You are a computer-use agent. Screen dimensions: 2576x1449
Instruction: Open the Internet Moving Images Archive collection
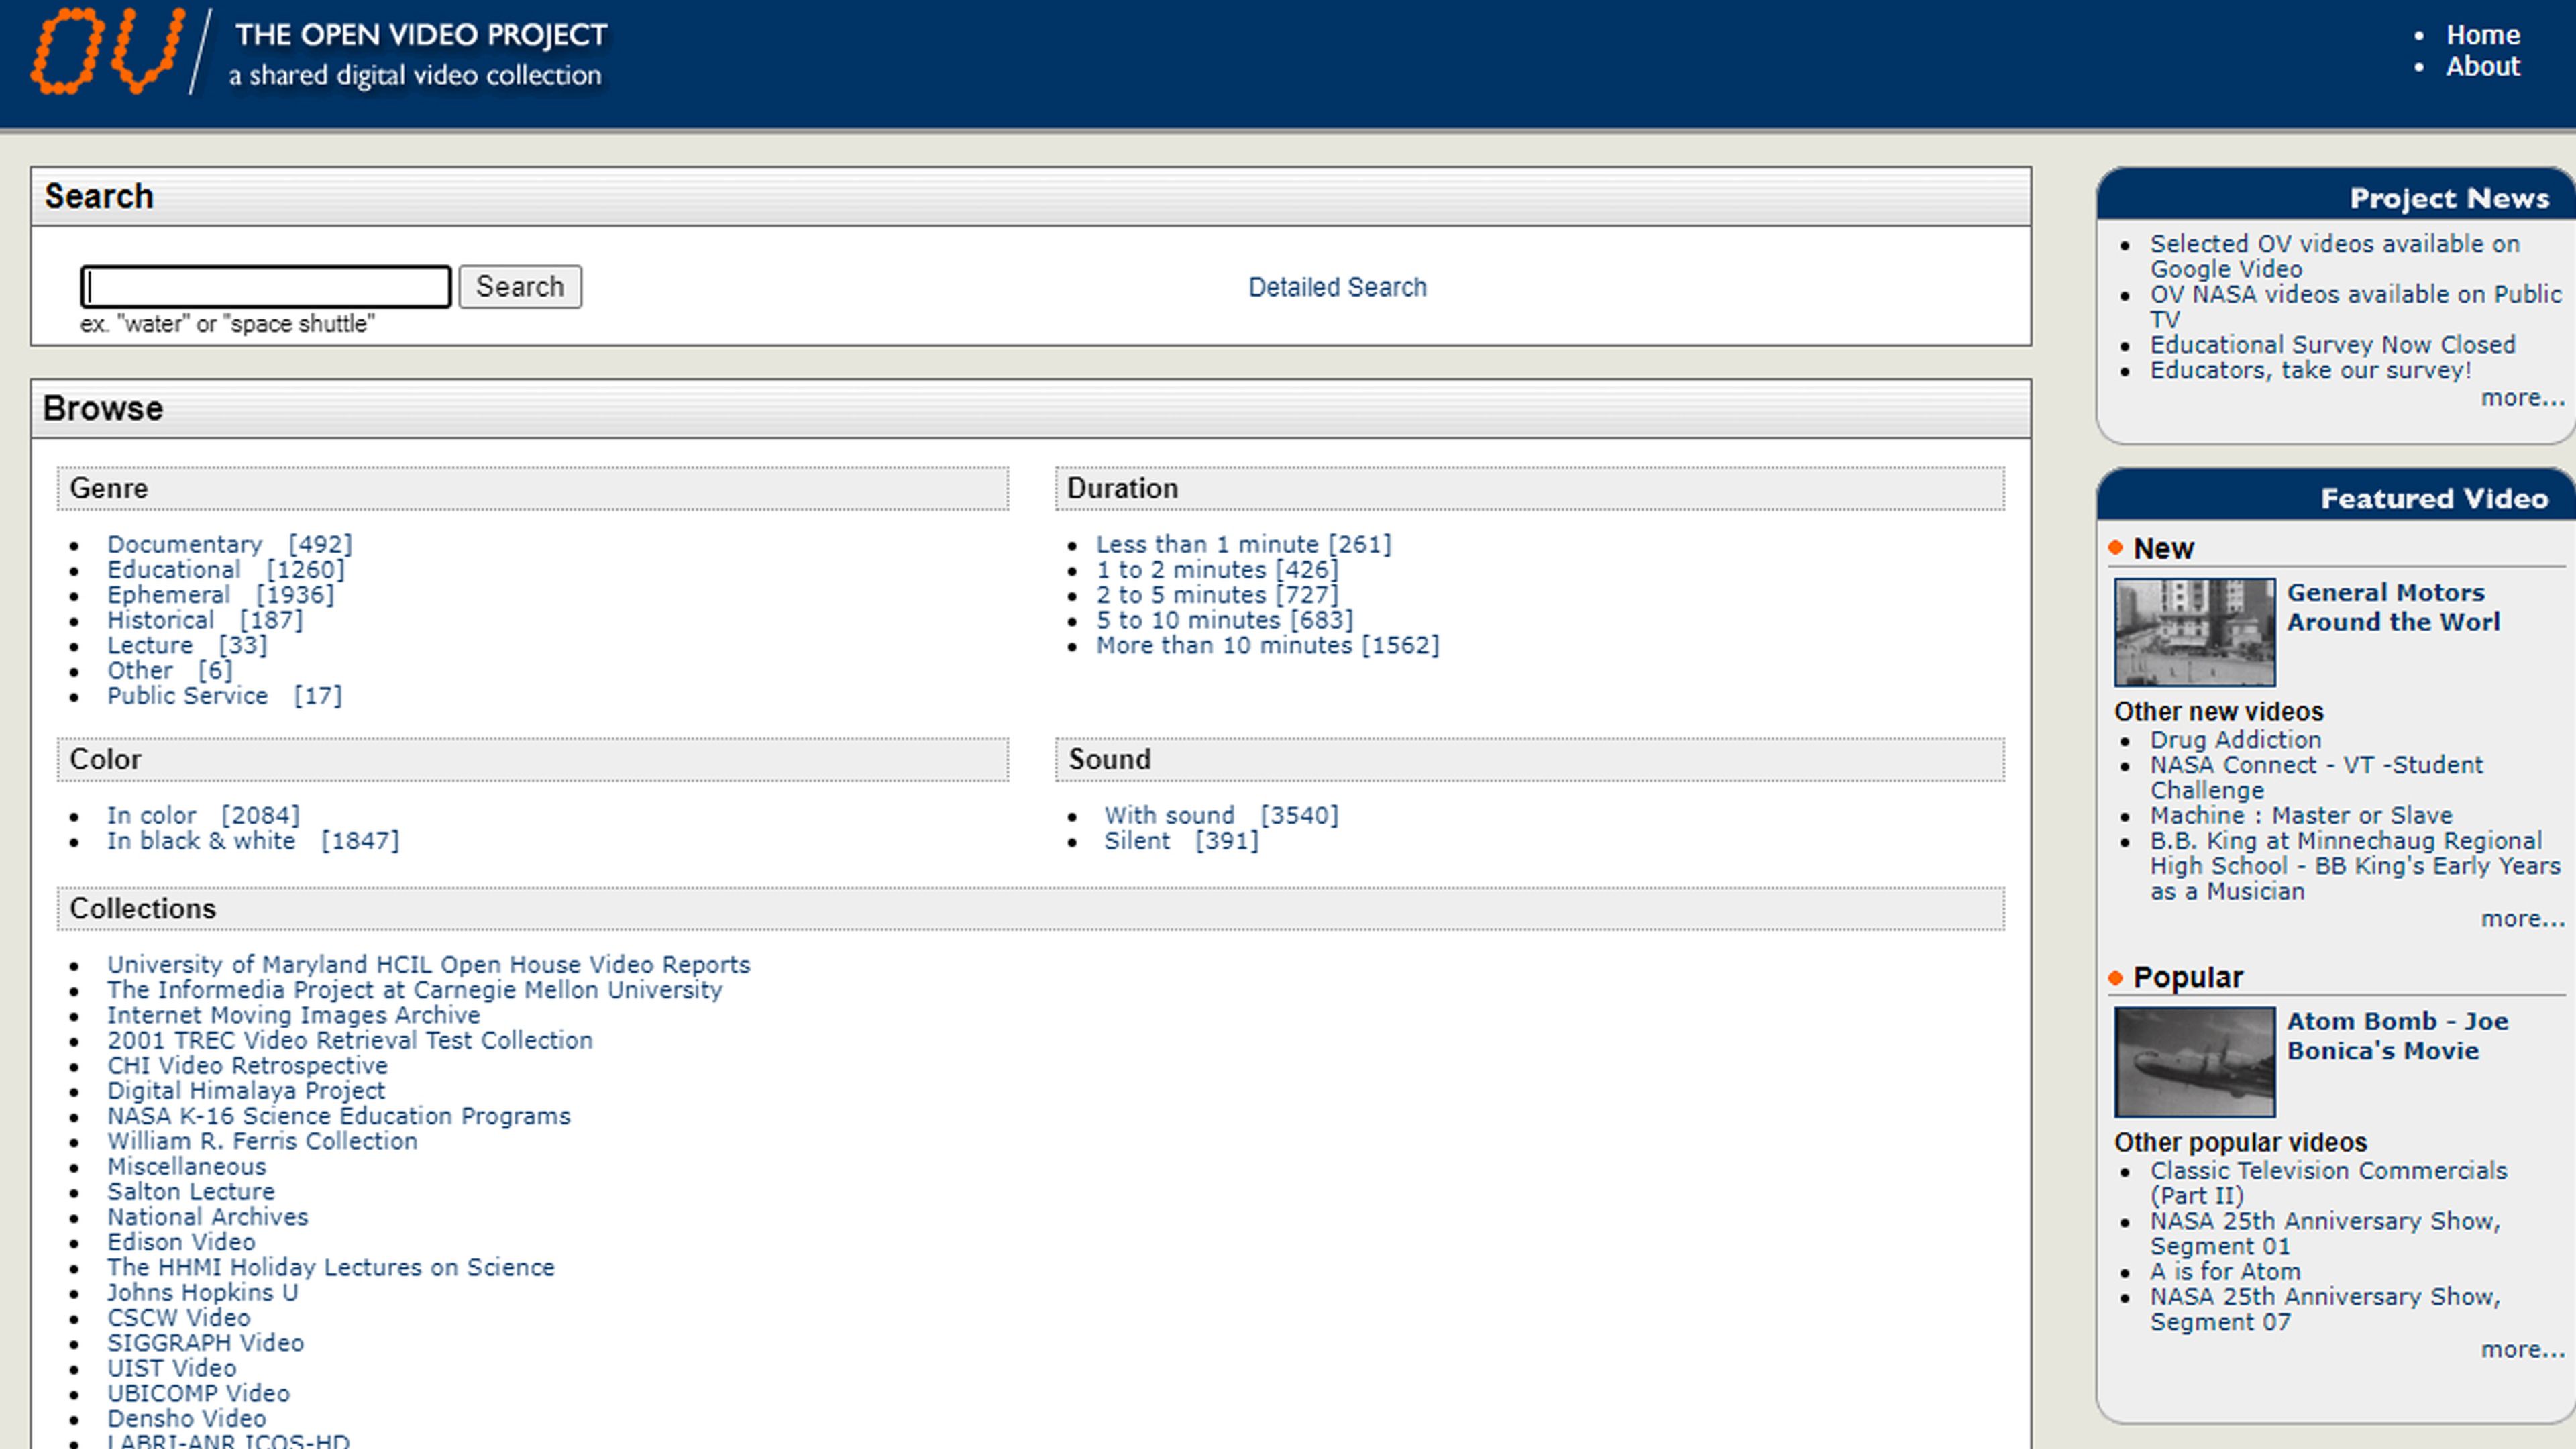pyautogui.click(x=293, y=1015)
